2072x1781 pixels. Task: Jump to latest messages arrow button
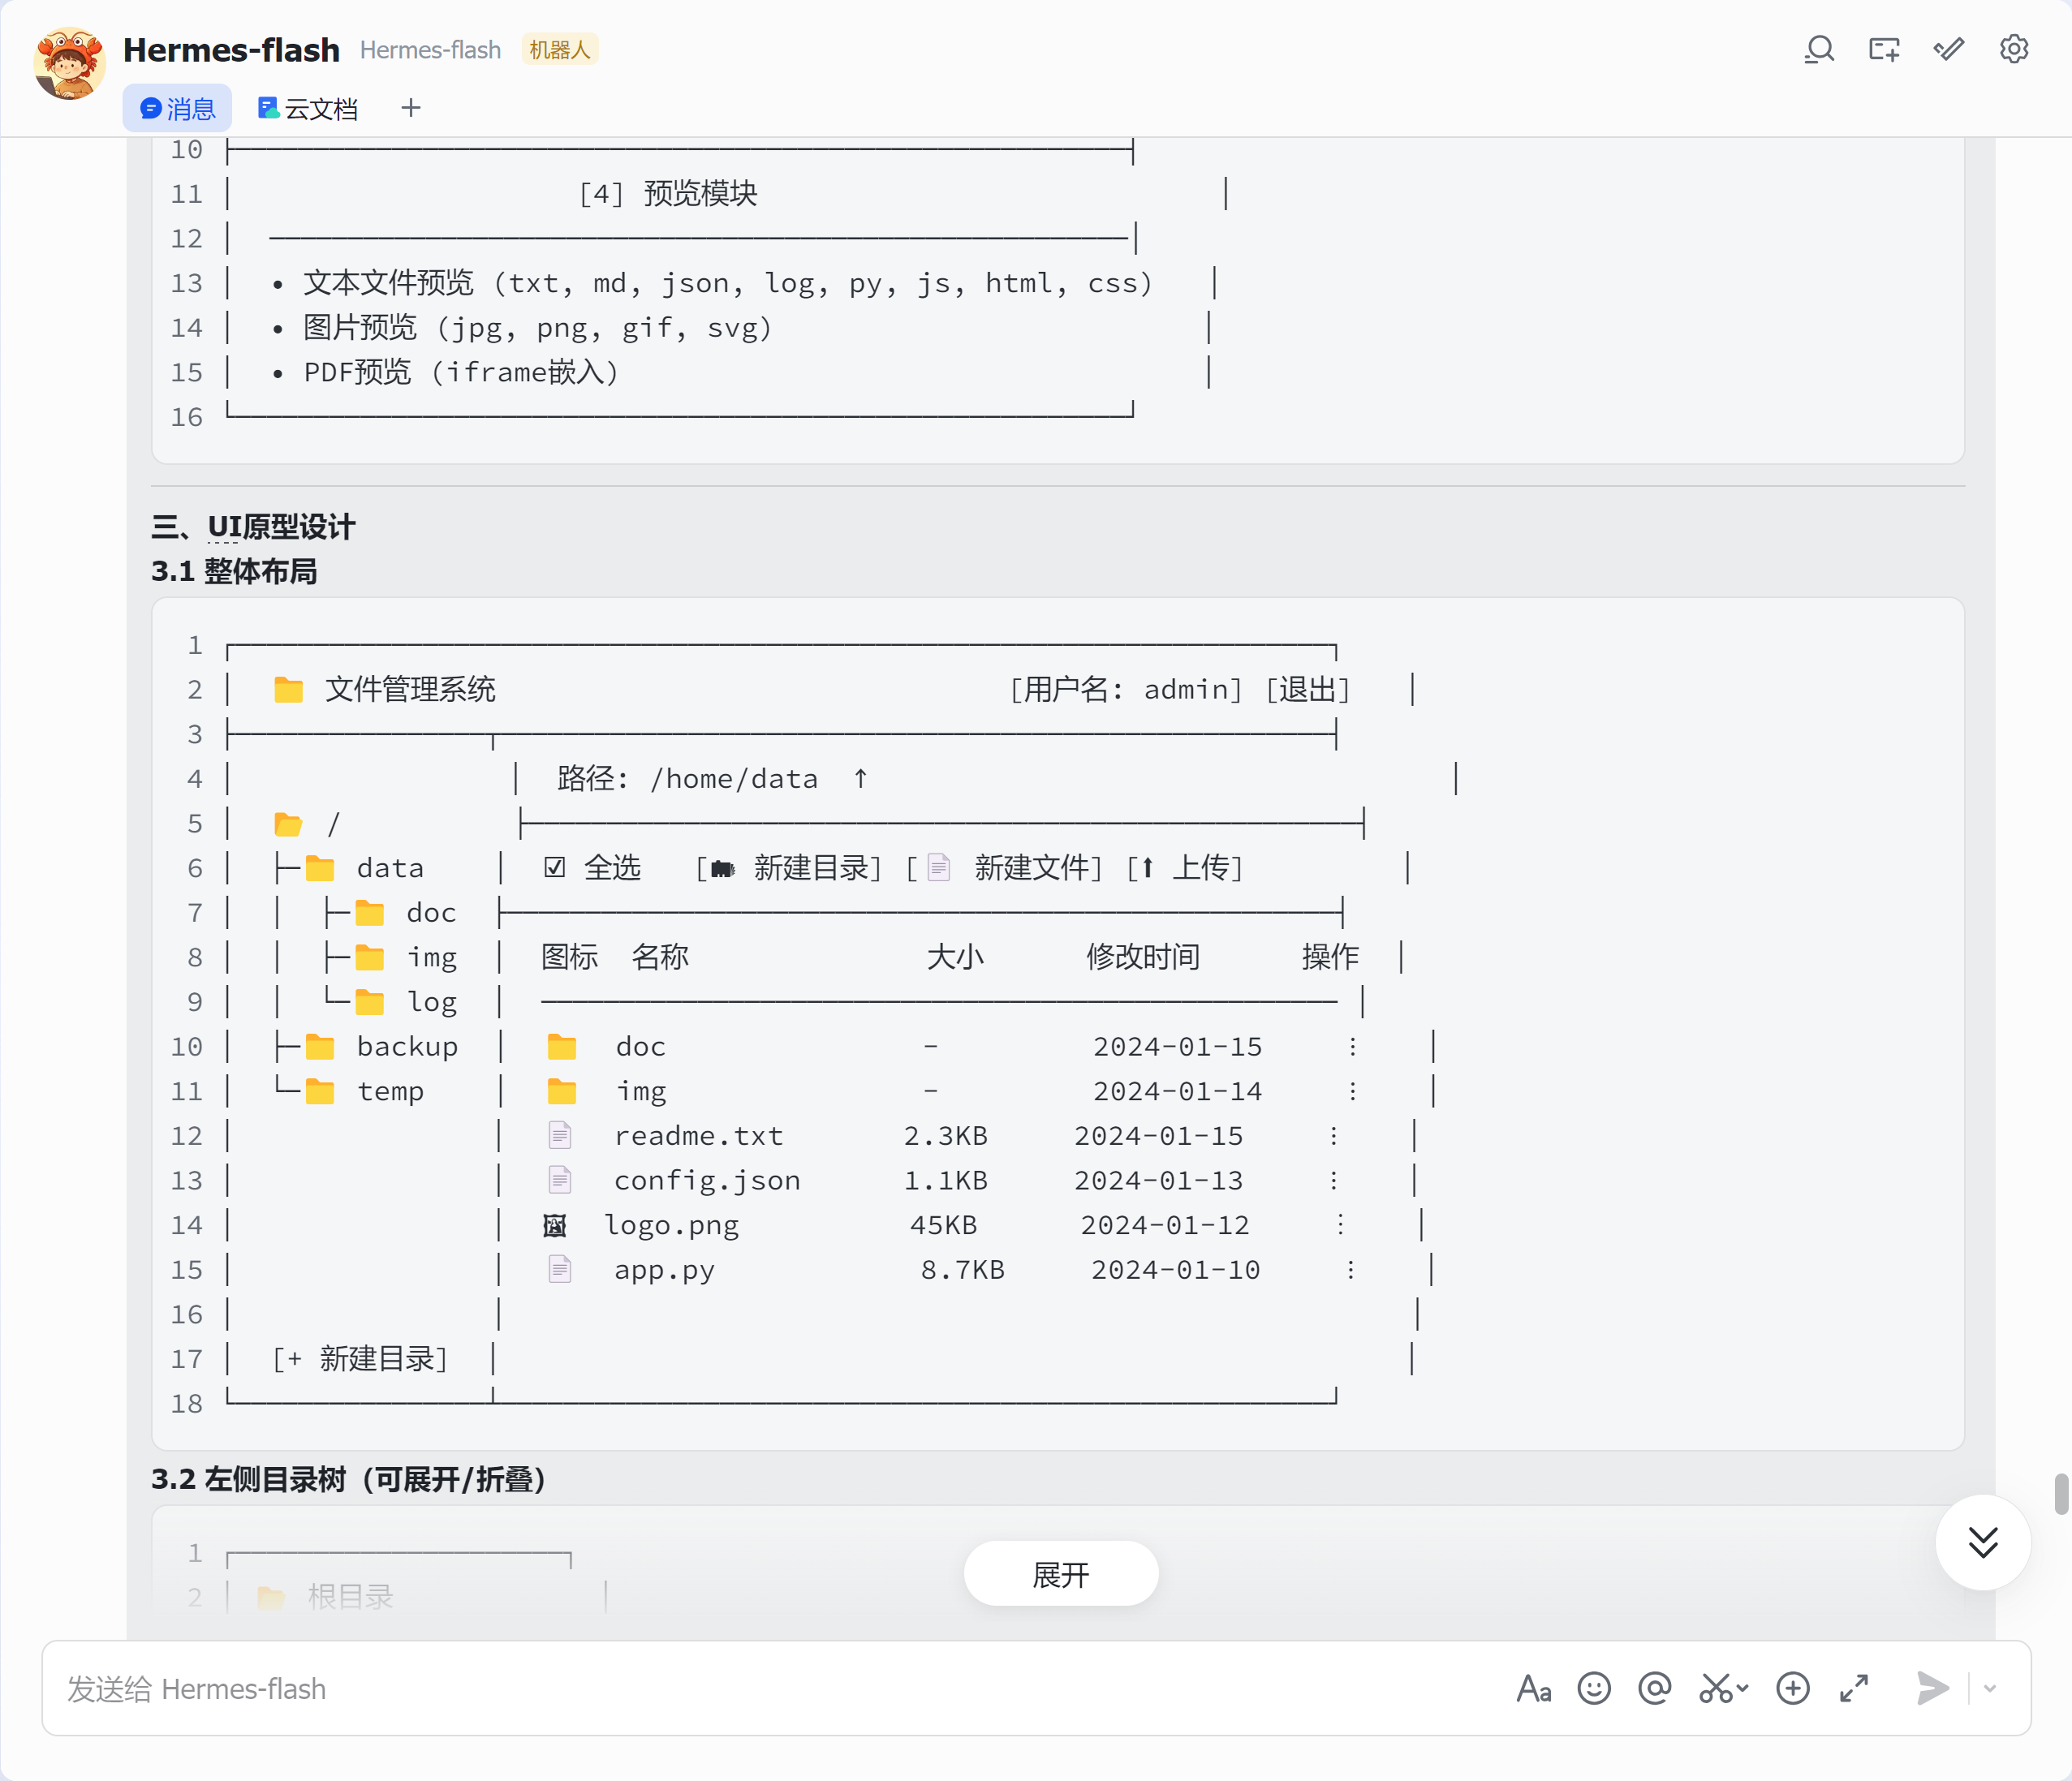(x=1983, y=1542)
